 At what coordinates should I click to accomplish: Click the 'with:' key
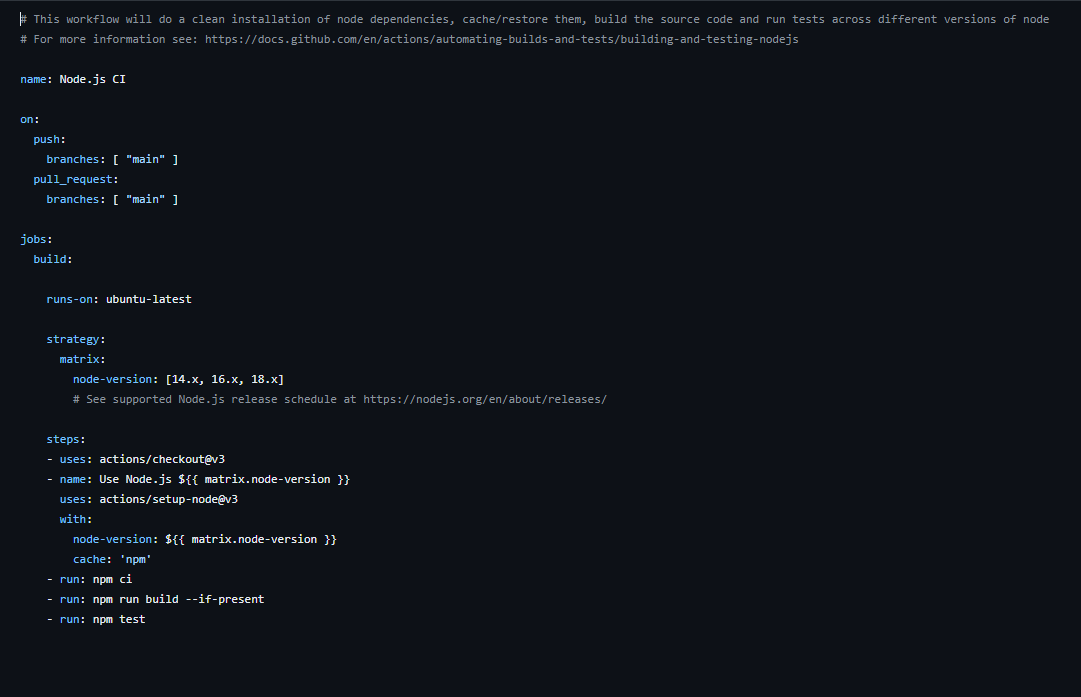(x=76, y=519)
